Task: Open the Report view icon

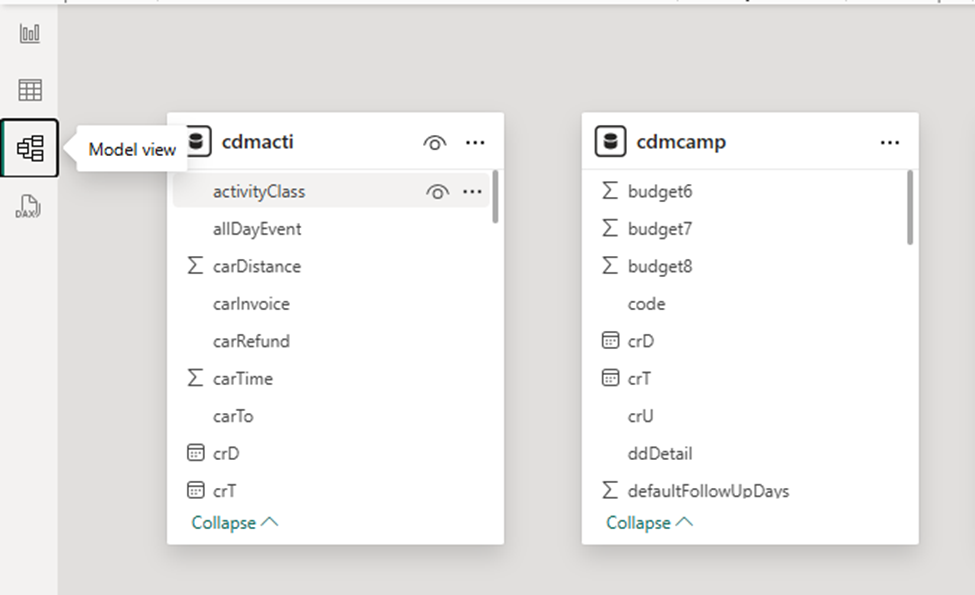Action: click(x=30, y=33)
